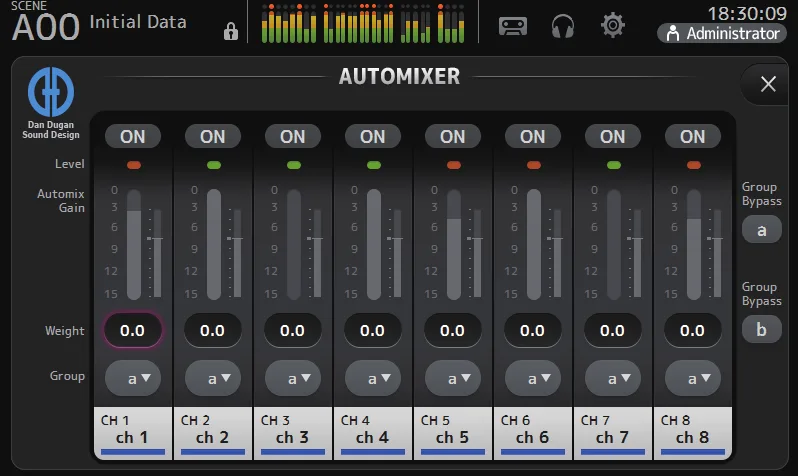Select the CH 4 channel name tab

pyautogui.click(x=373, y=433)
